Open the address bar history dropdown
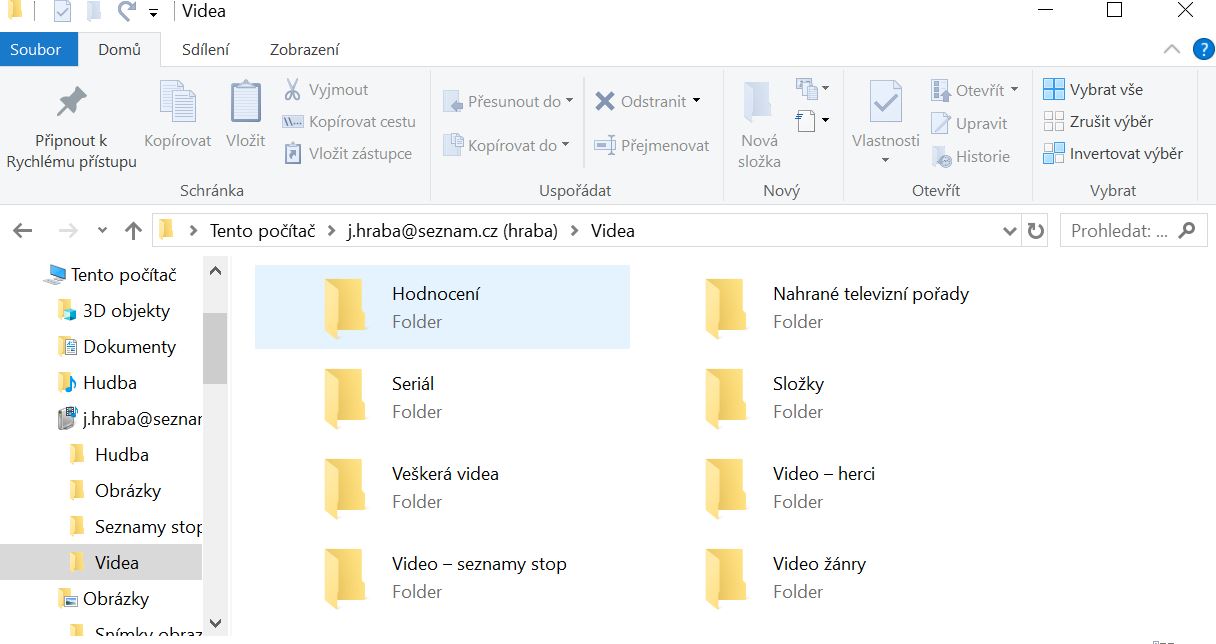The image size is (1216, 644). click(1010, 231)
